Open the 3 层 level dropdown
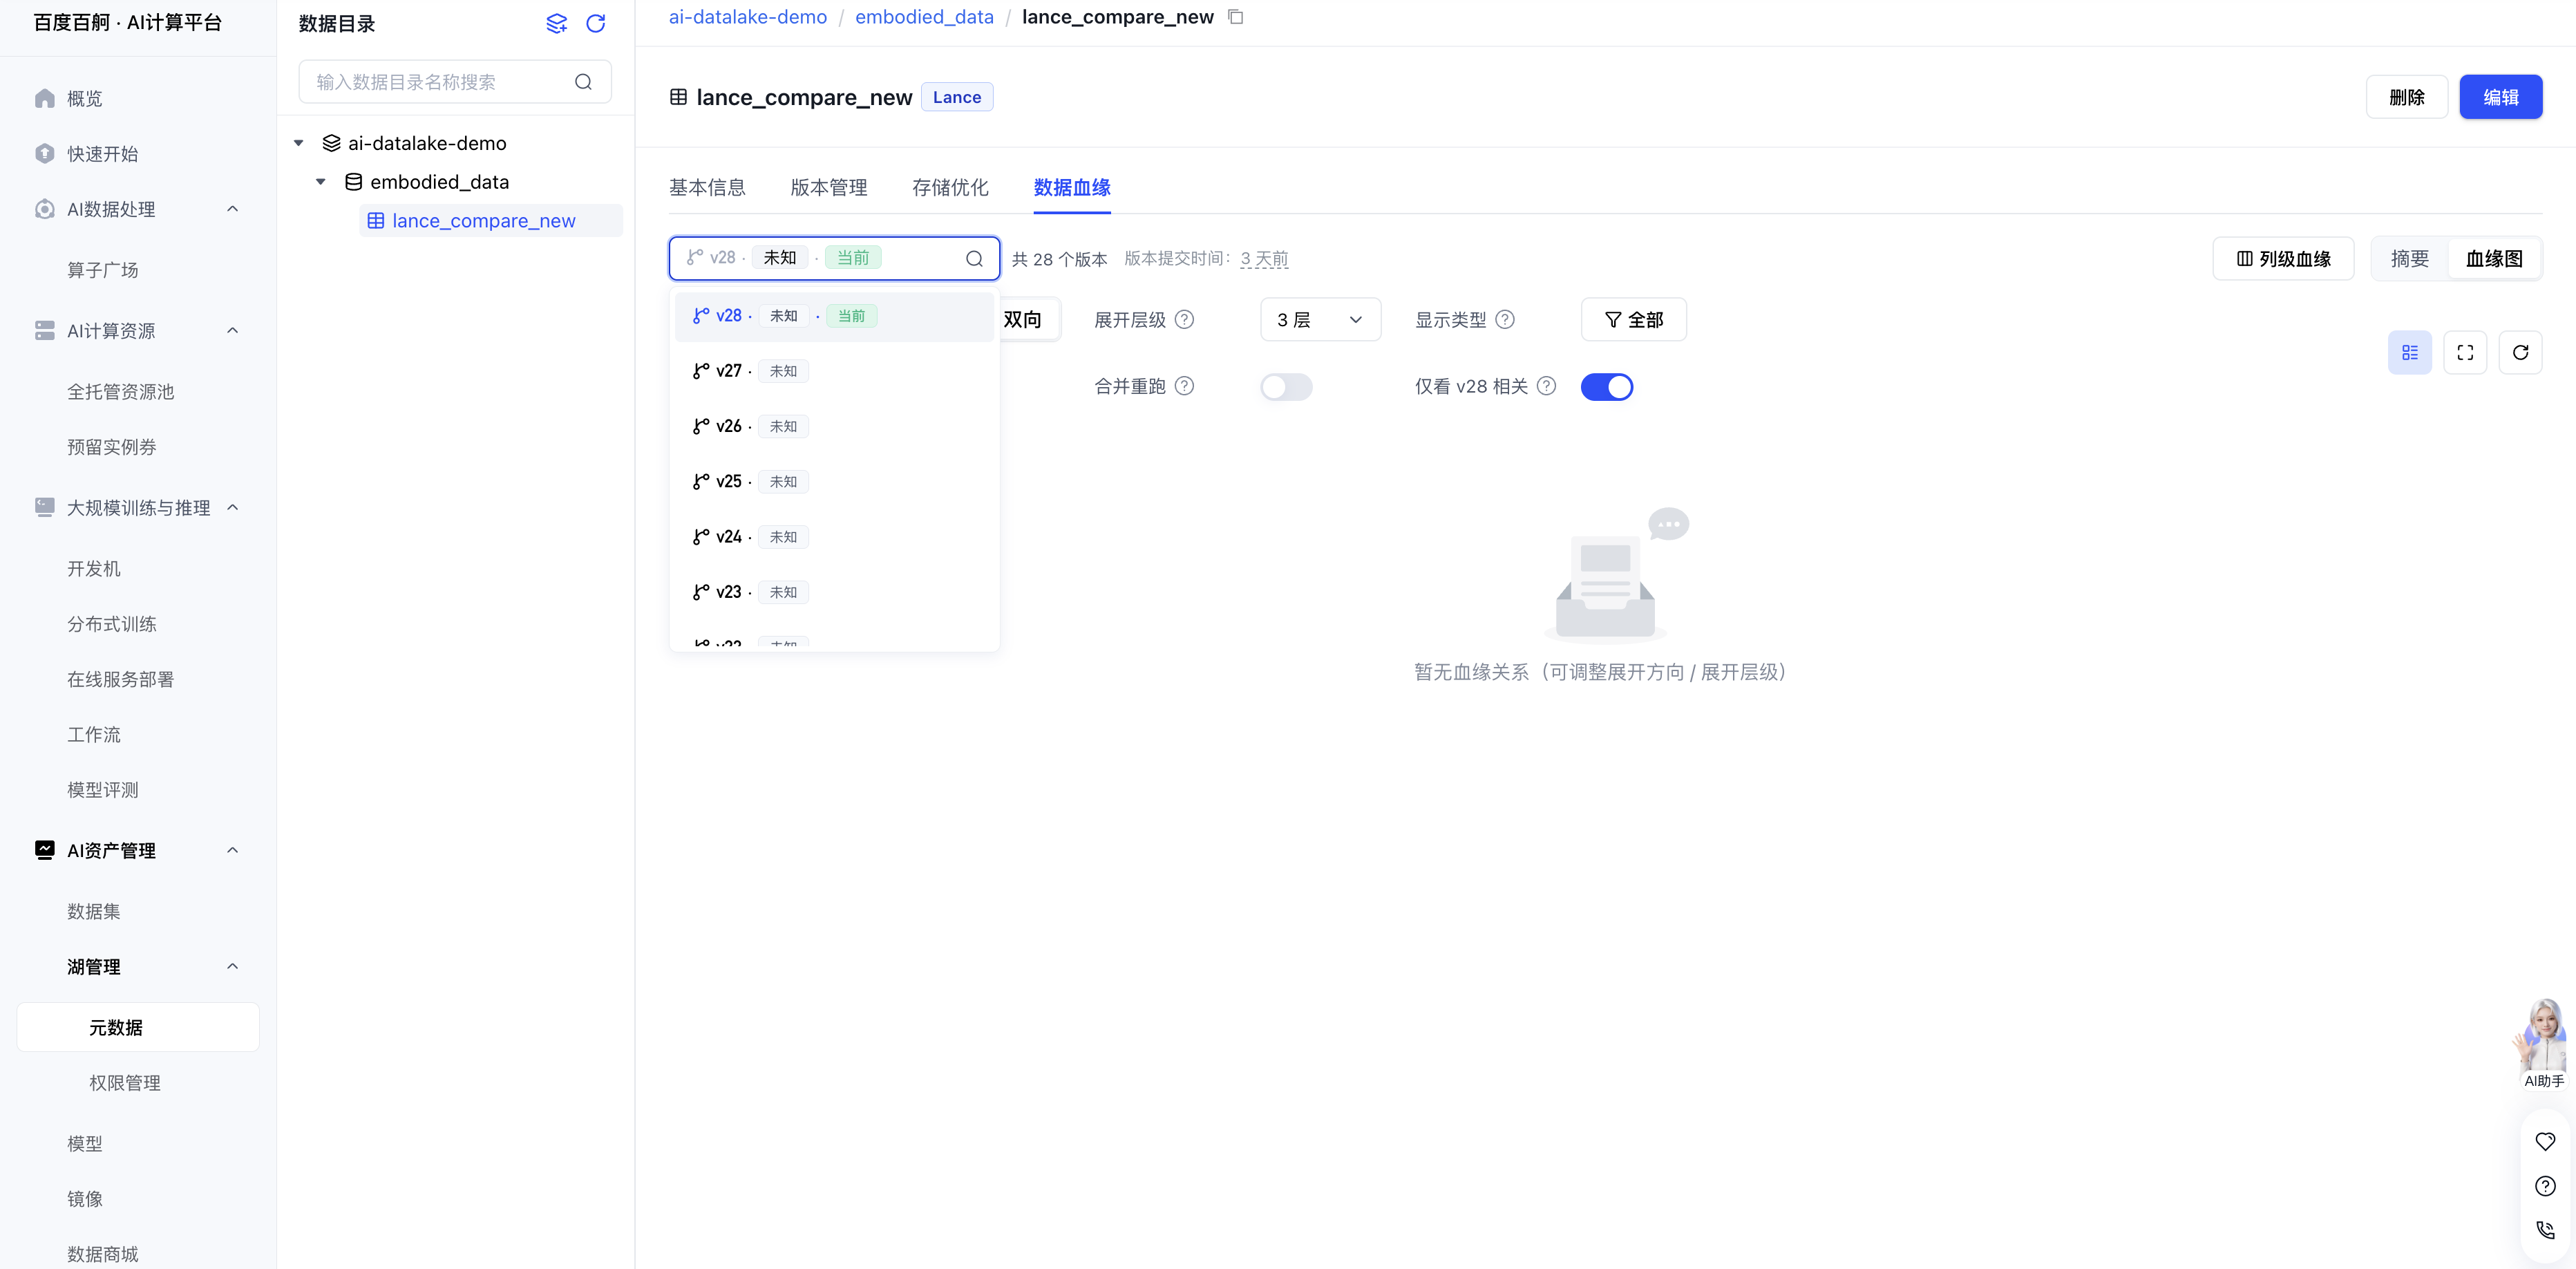2576x1269 pixels. click(1320, 320)
